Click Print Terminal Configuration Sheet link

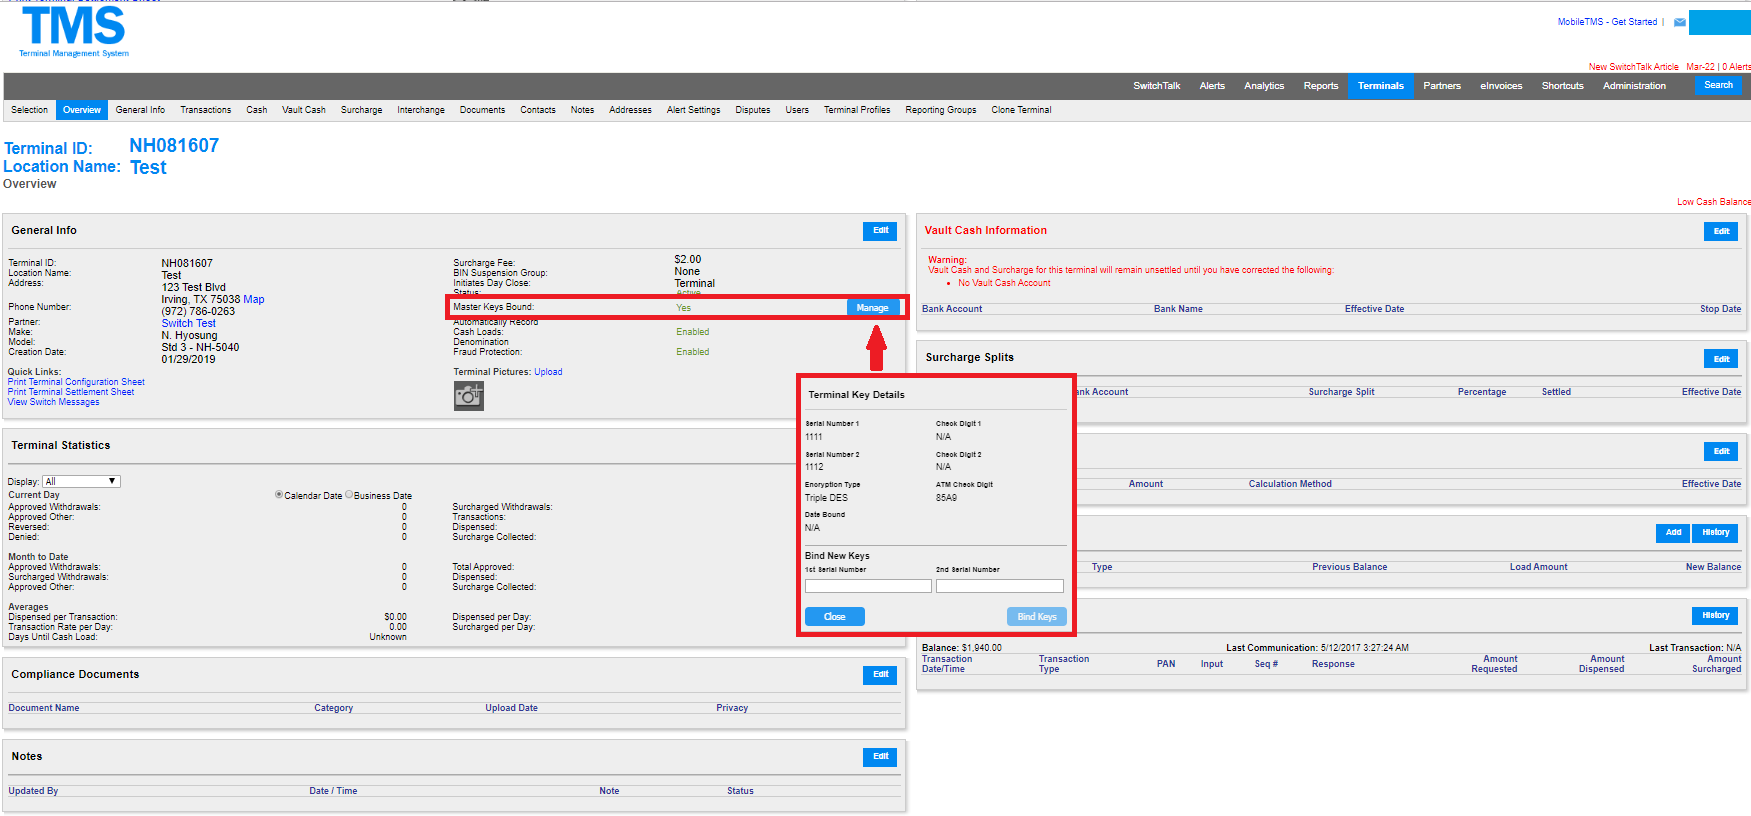pos(76,382)
